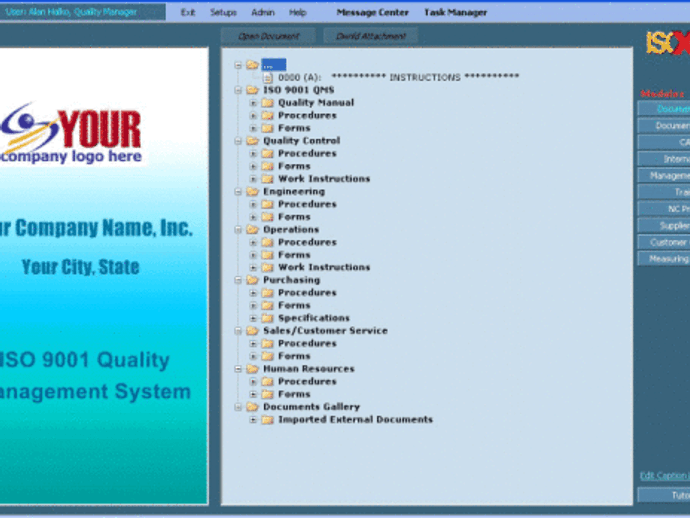Click the Quality Control folder icon

(x=252, y=141)
